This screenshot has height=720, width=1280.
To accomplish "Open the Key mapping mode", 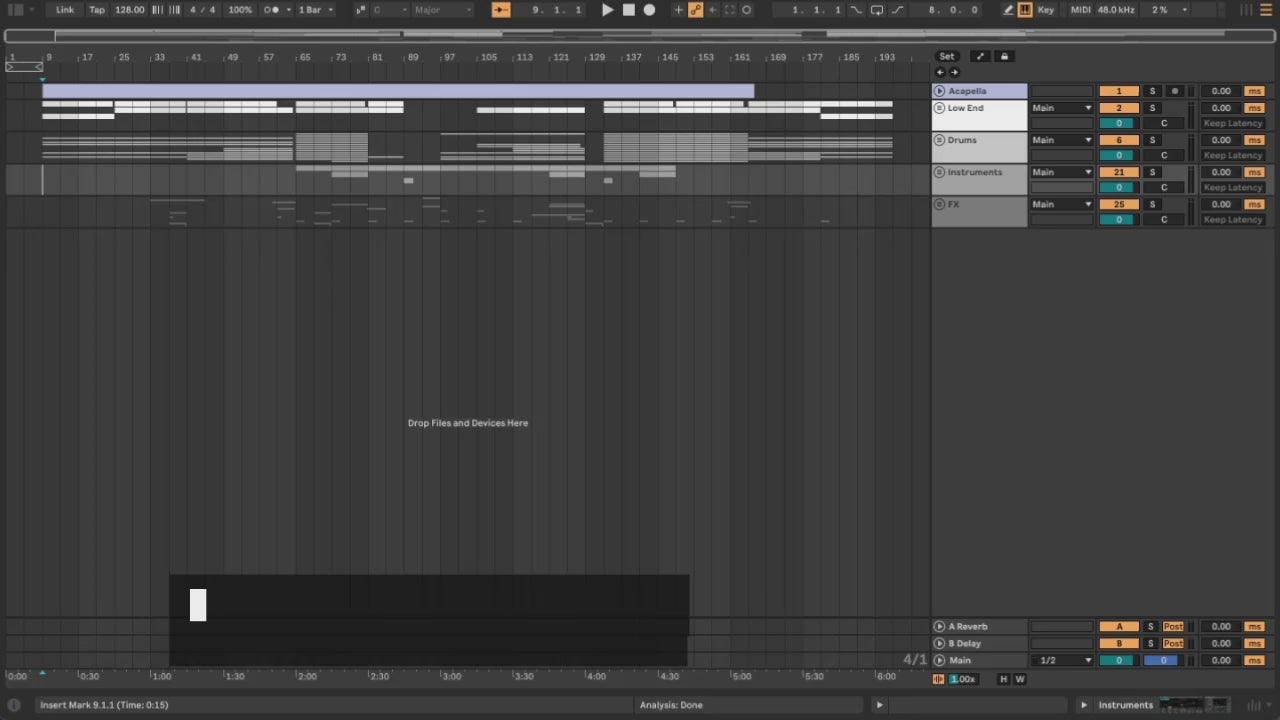I will click(1046, 10).
